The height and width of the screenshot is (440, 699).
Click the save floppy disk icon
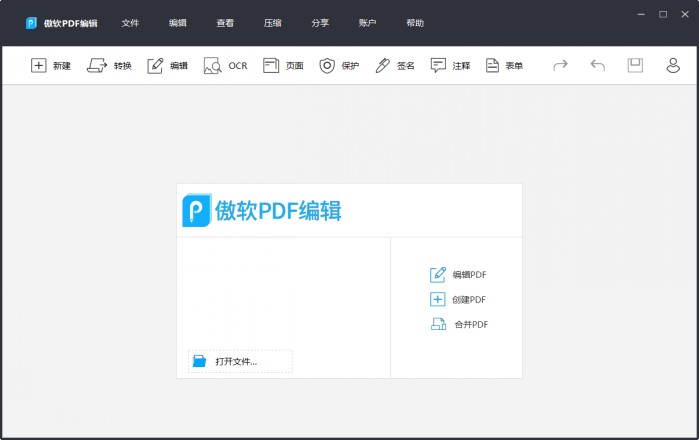tap(635, 66)
